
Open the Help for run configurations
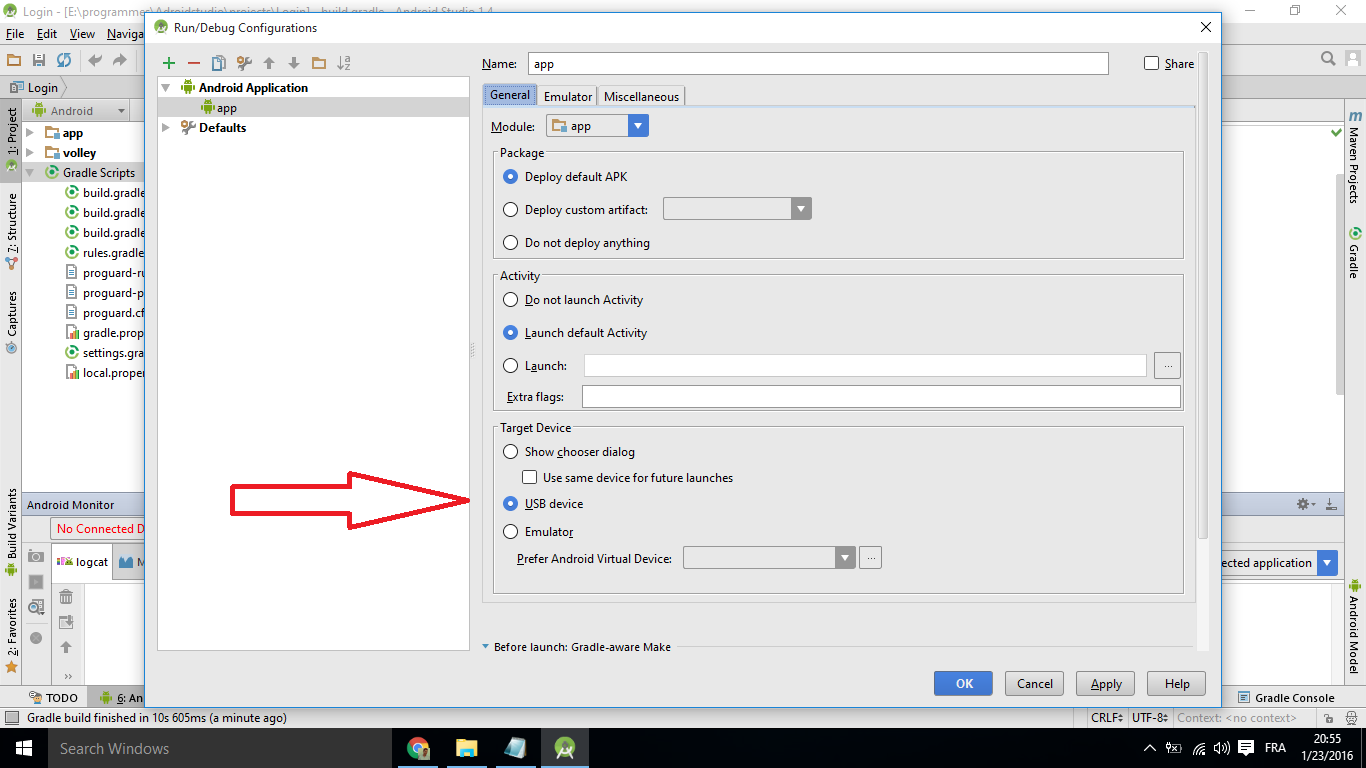1175,683
